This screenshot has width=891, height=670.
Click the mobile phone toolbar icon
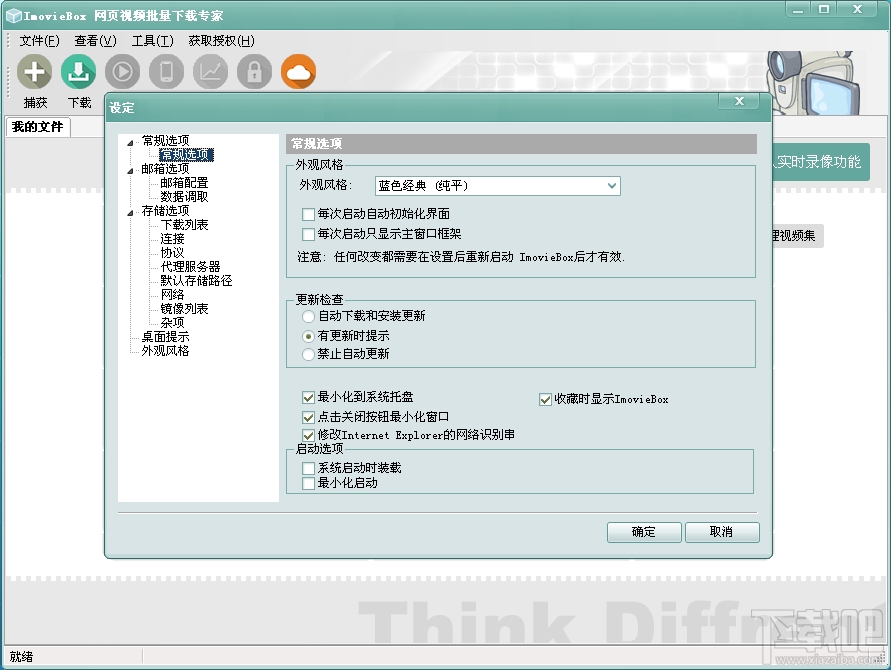pos(166,72)
